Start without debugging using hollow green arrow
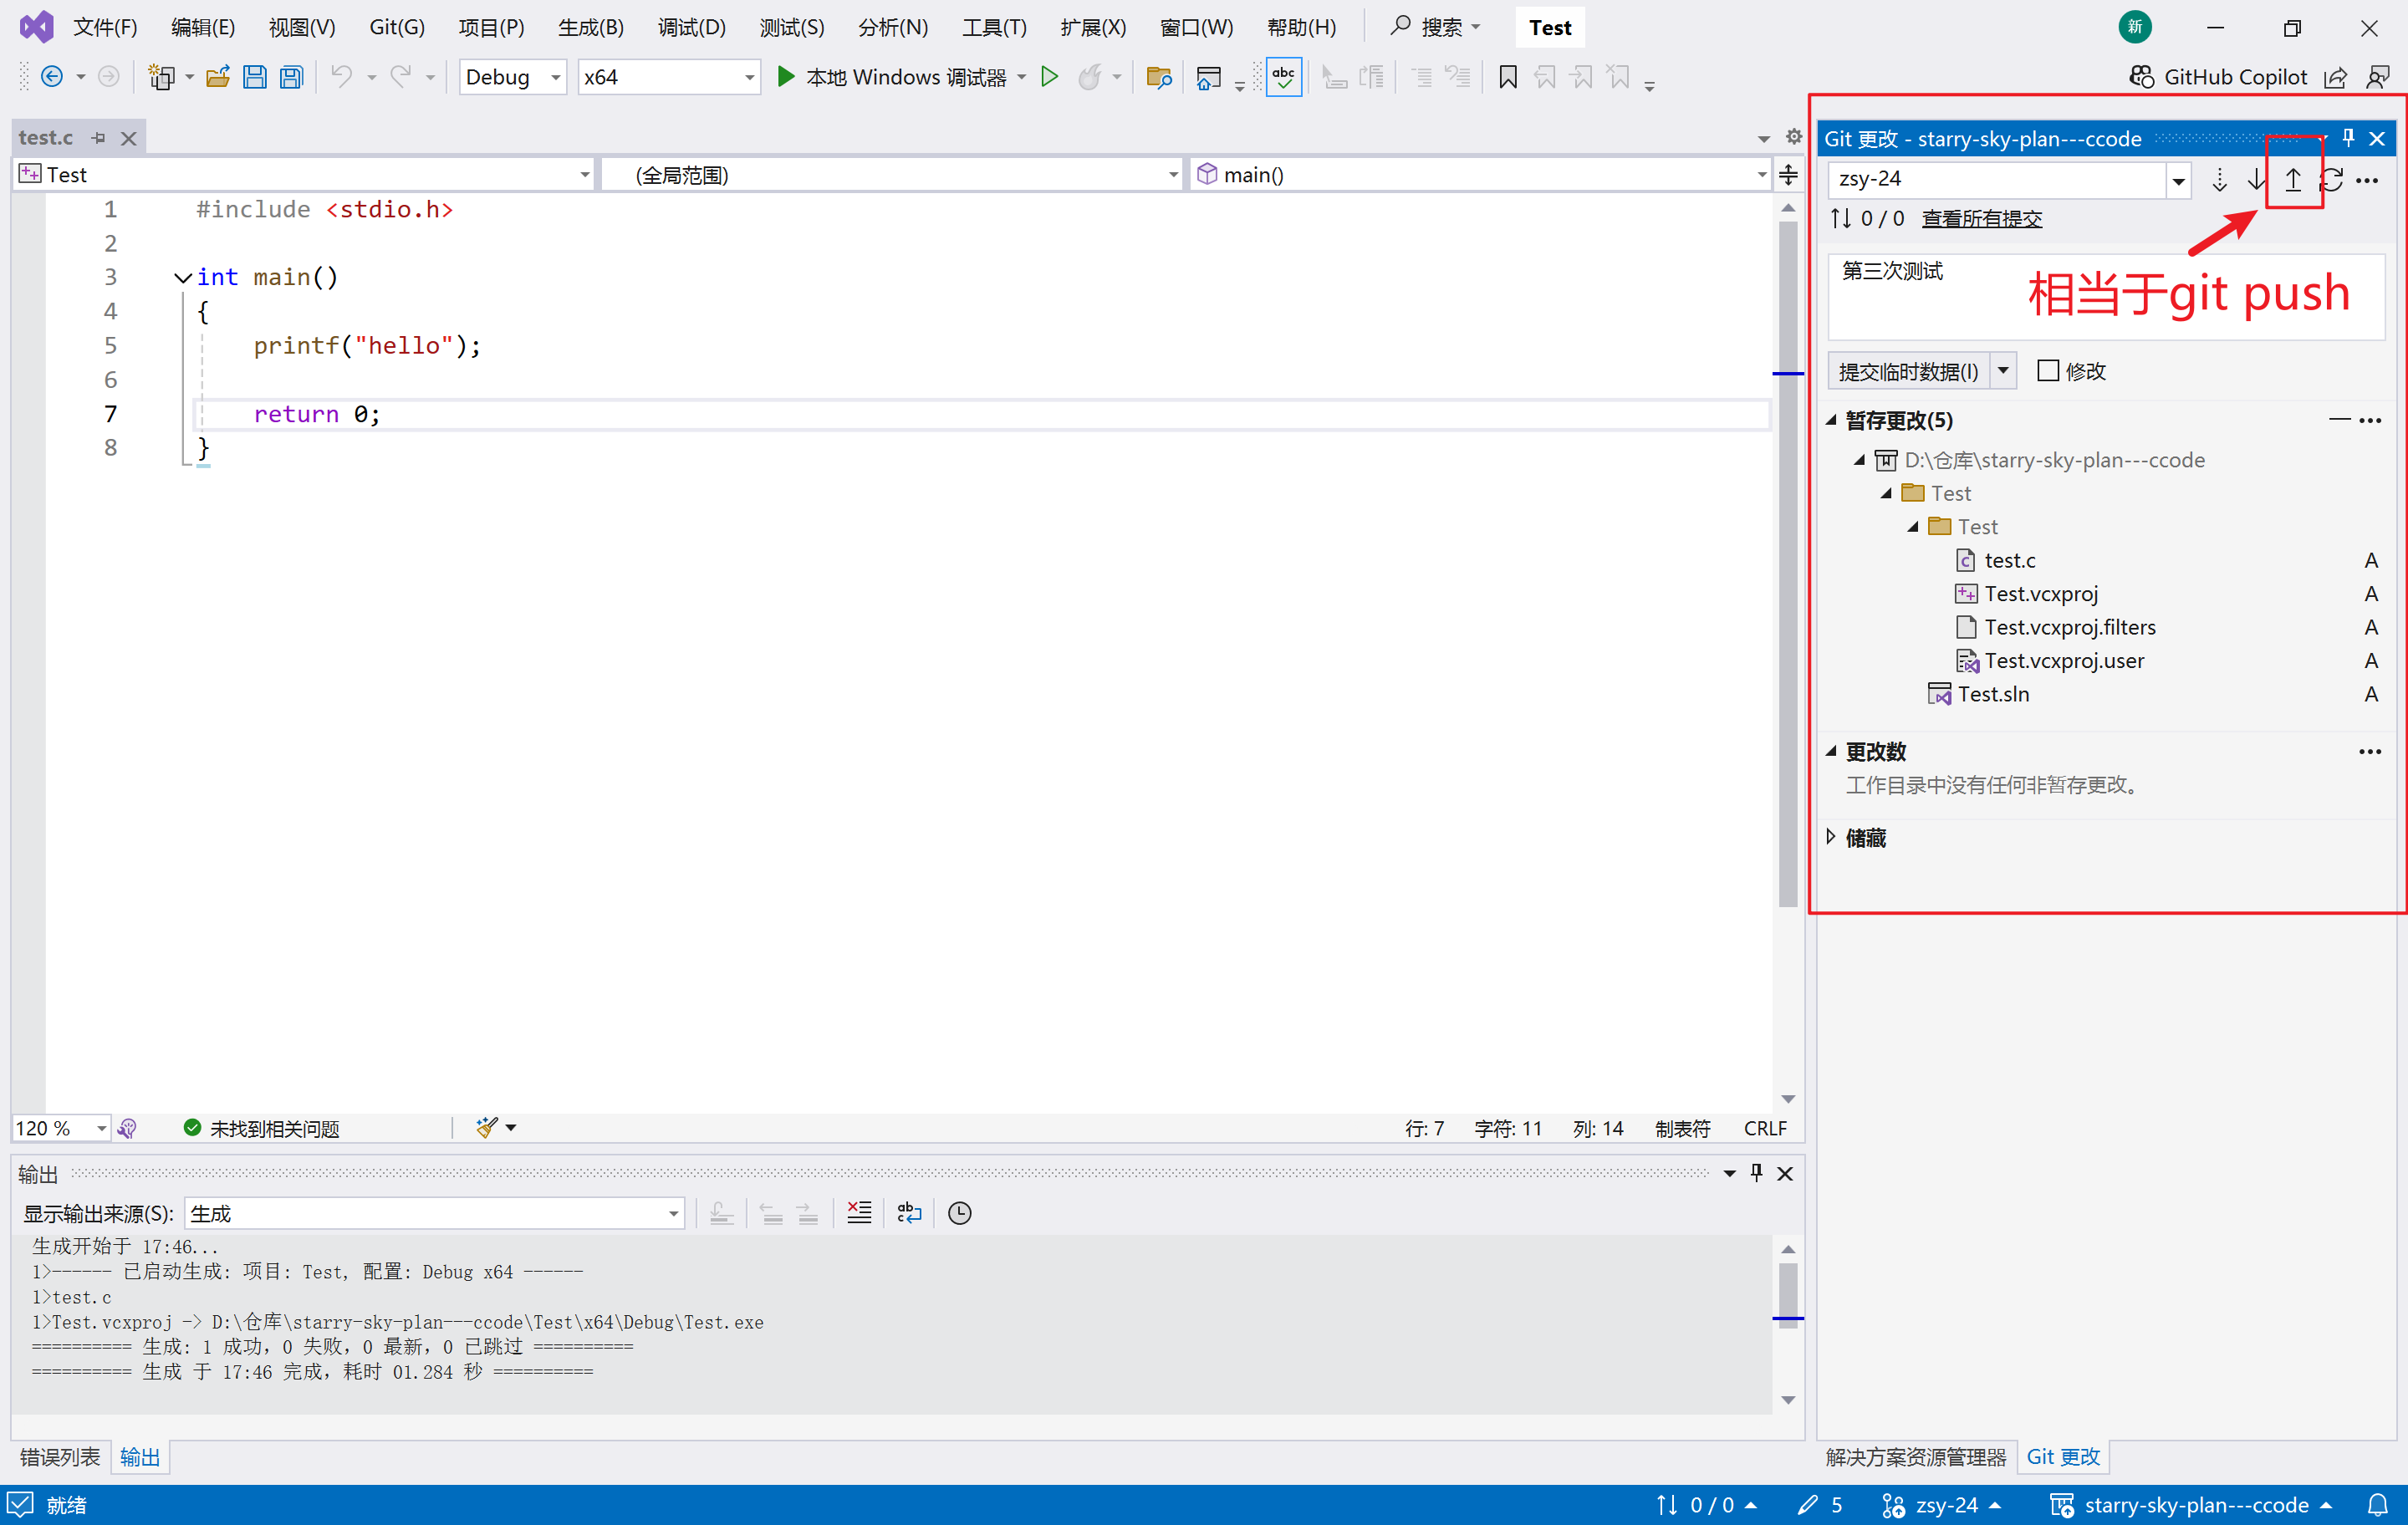This screenshot has width=2408, height=1525. click(x=1049, y=77)
